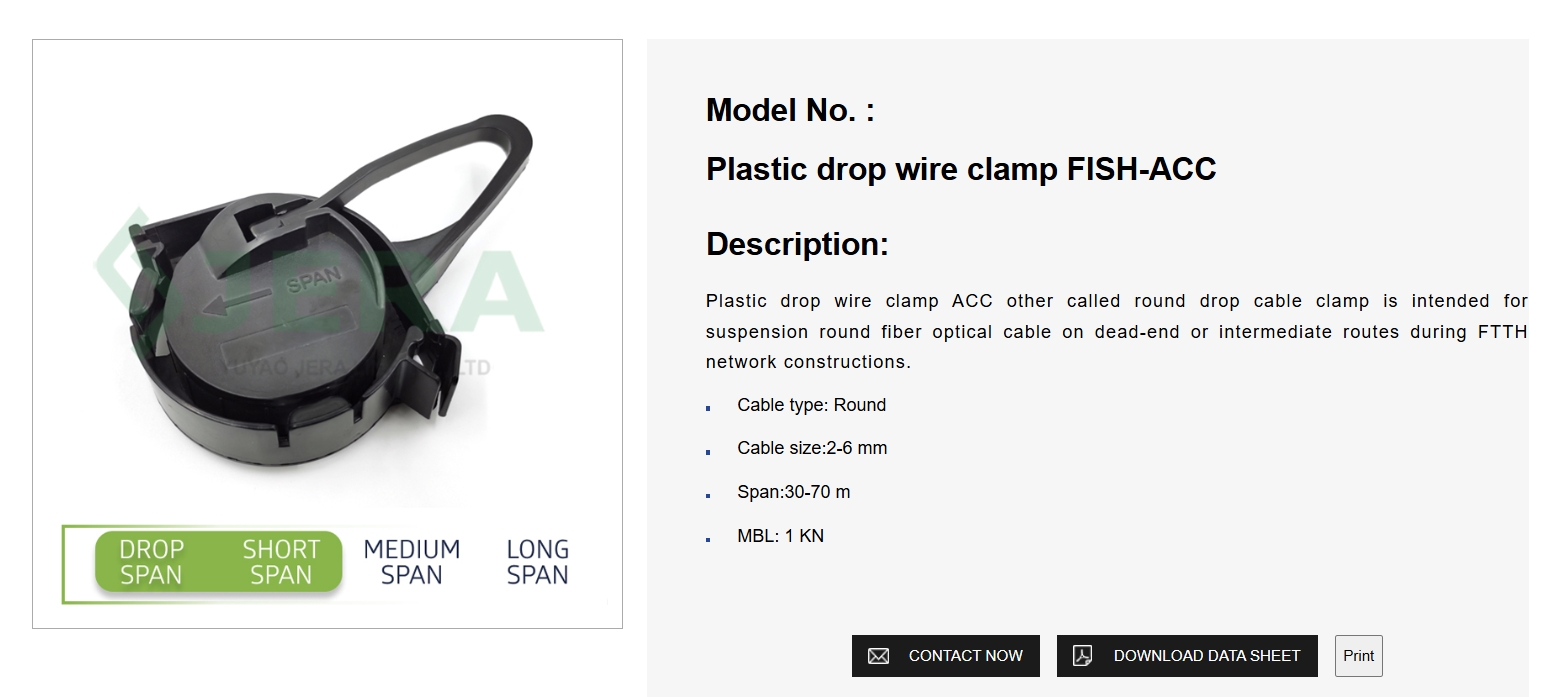Viewport: 1543px width, 697px height.
Task: Select the LONG SPAN indicator icon
Action: 537,561
